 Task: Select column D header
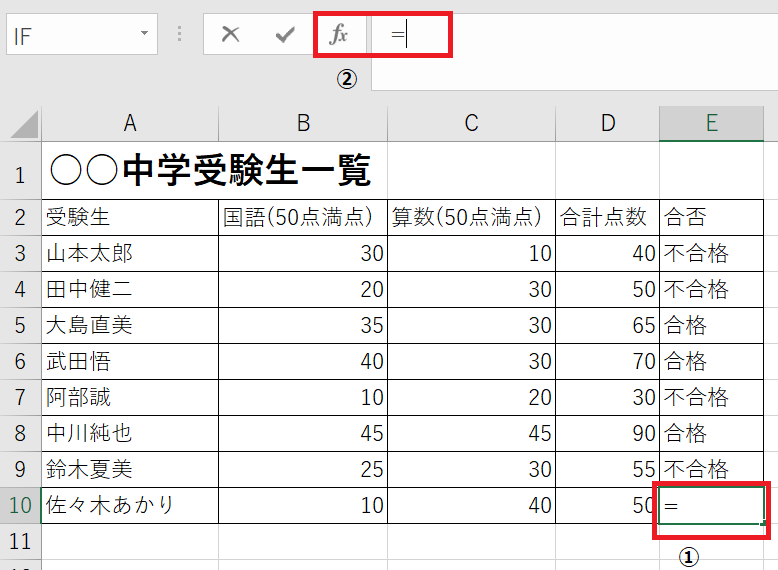(607, 123)
